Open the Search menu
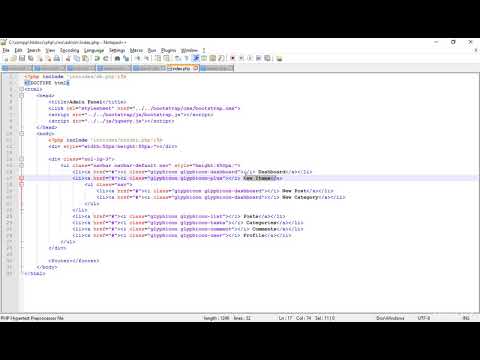The width and height of the screenshot is (480, 360). pyautogui.click(x=34, y=50)
